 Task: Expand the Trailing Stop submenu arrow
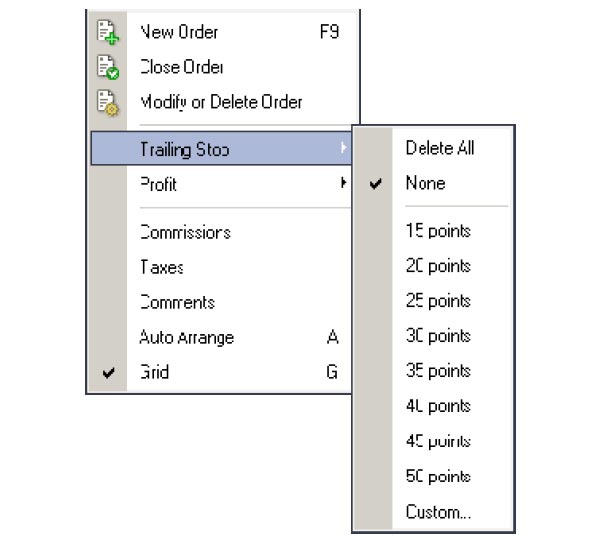tap(343, 149)
